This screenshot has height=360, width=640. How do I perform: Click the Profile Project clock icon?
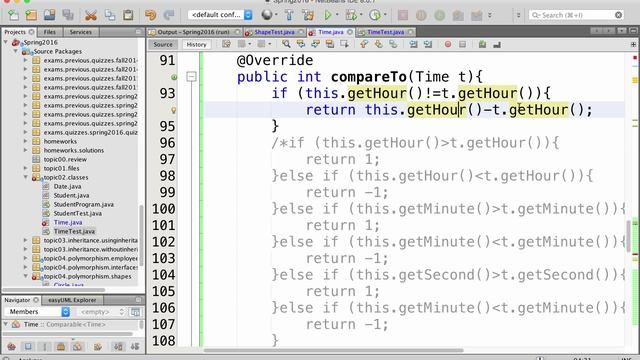tap(374, 16)
